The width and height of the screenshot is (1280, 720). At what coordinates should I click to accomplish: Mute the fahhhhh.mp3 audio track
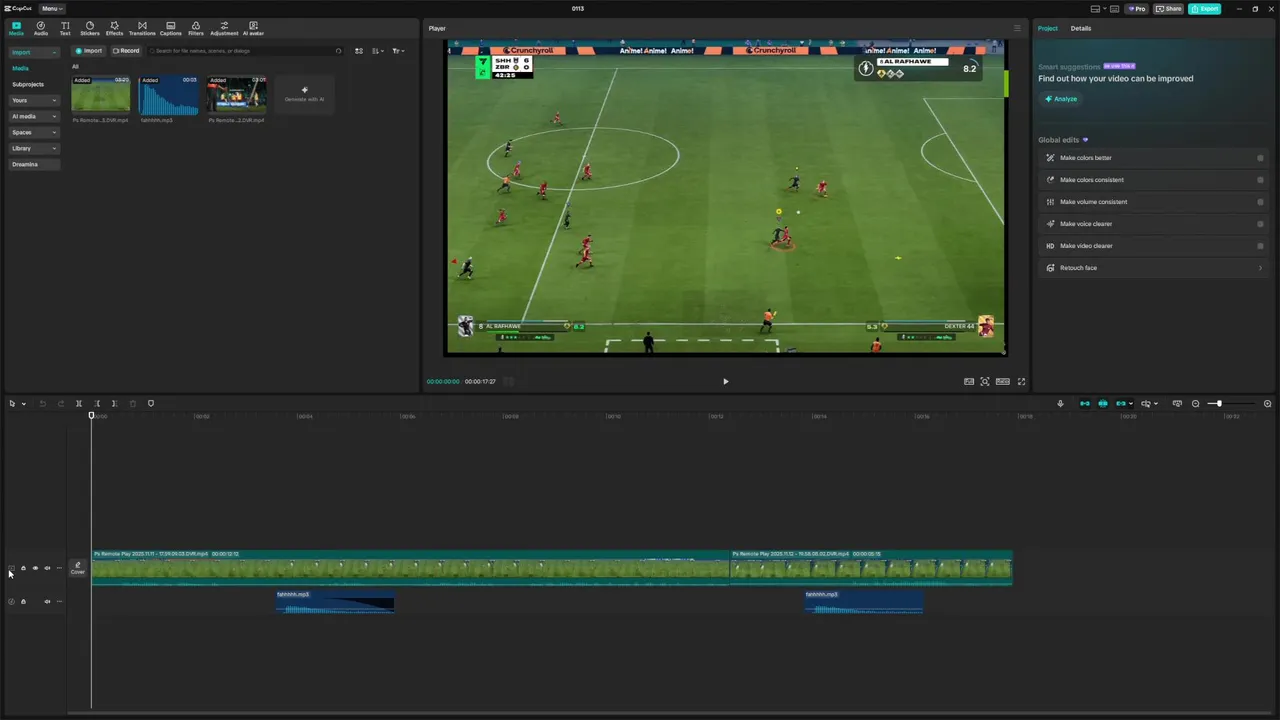tap(47, 602)
